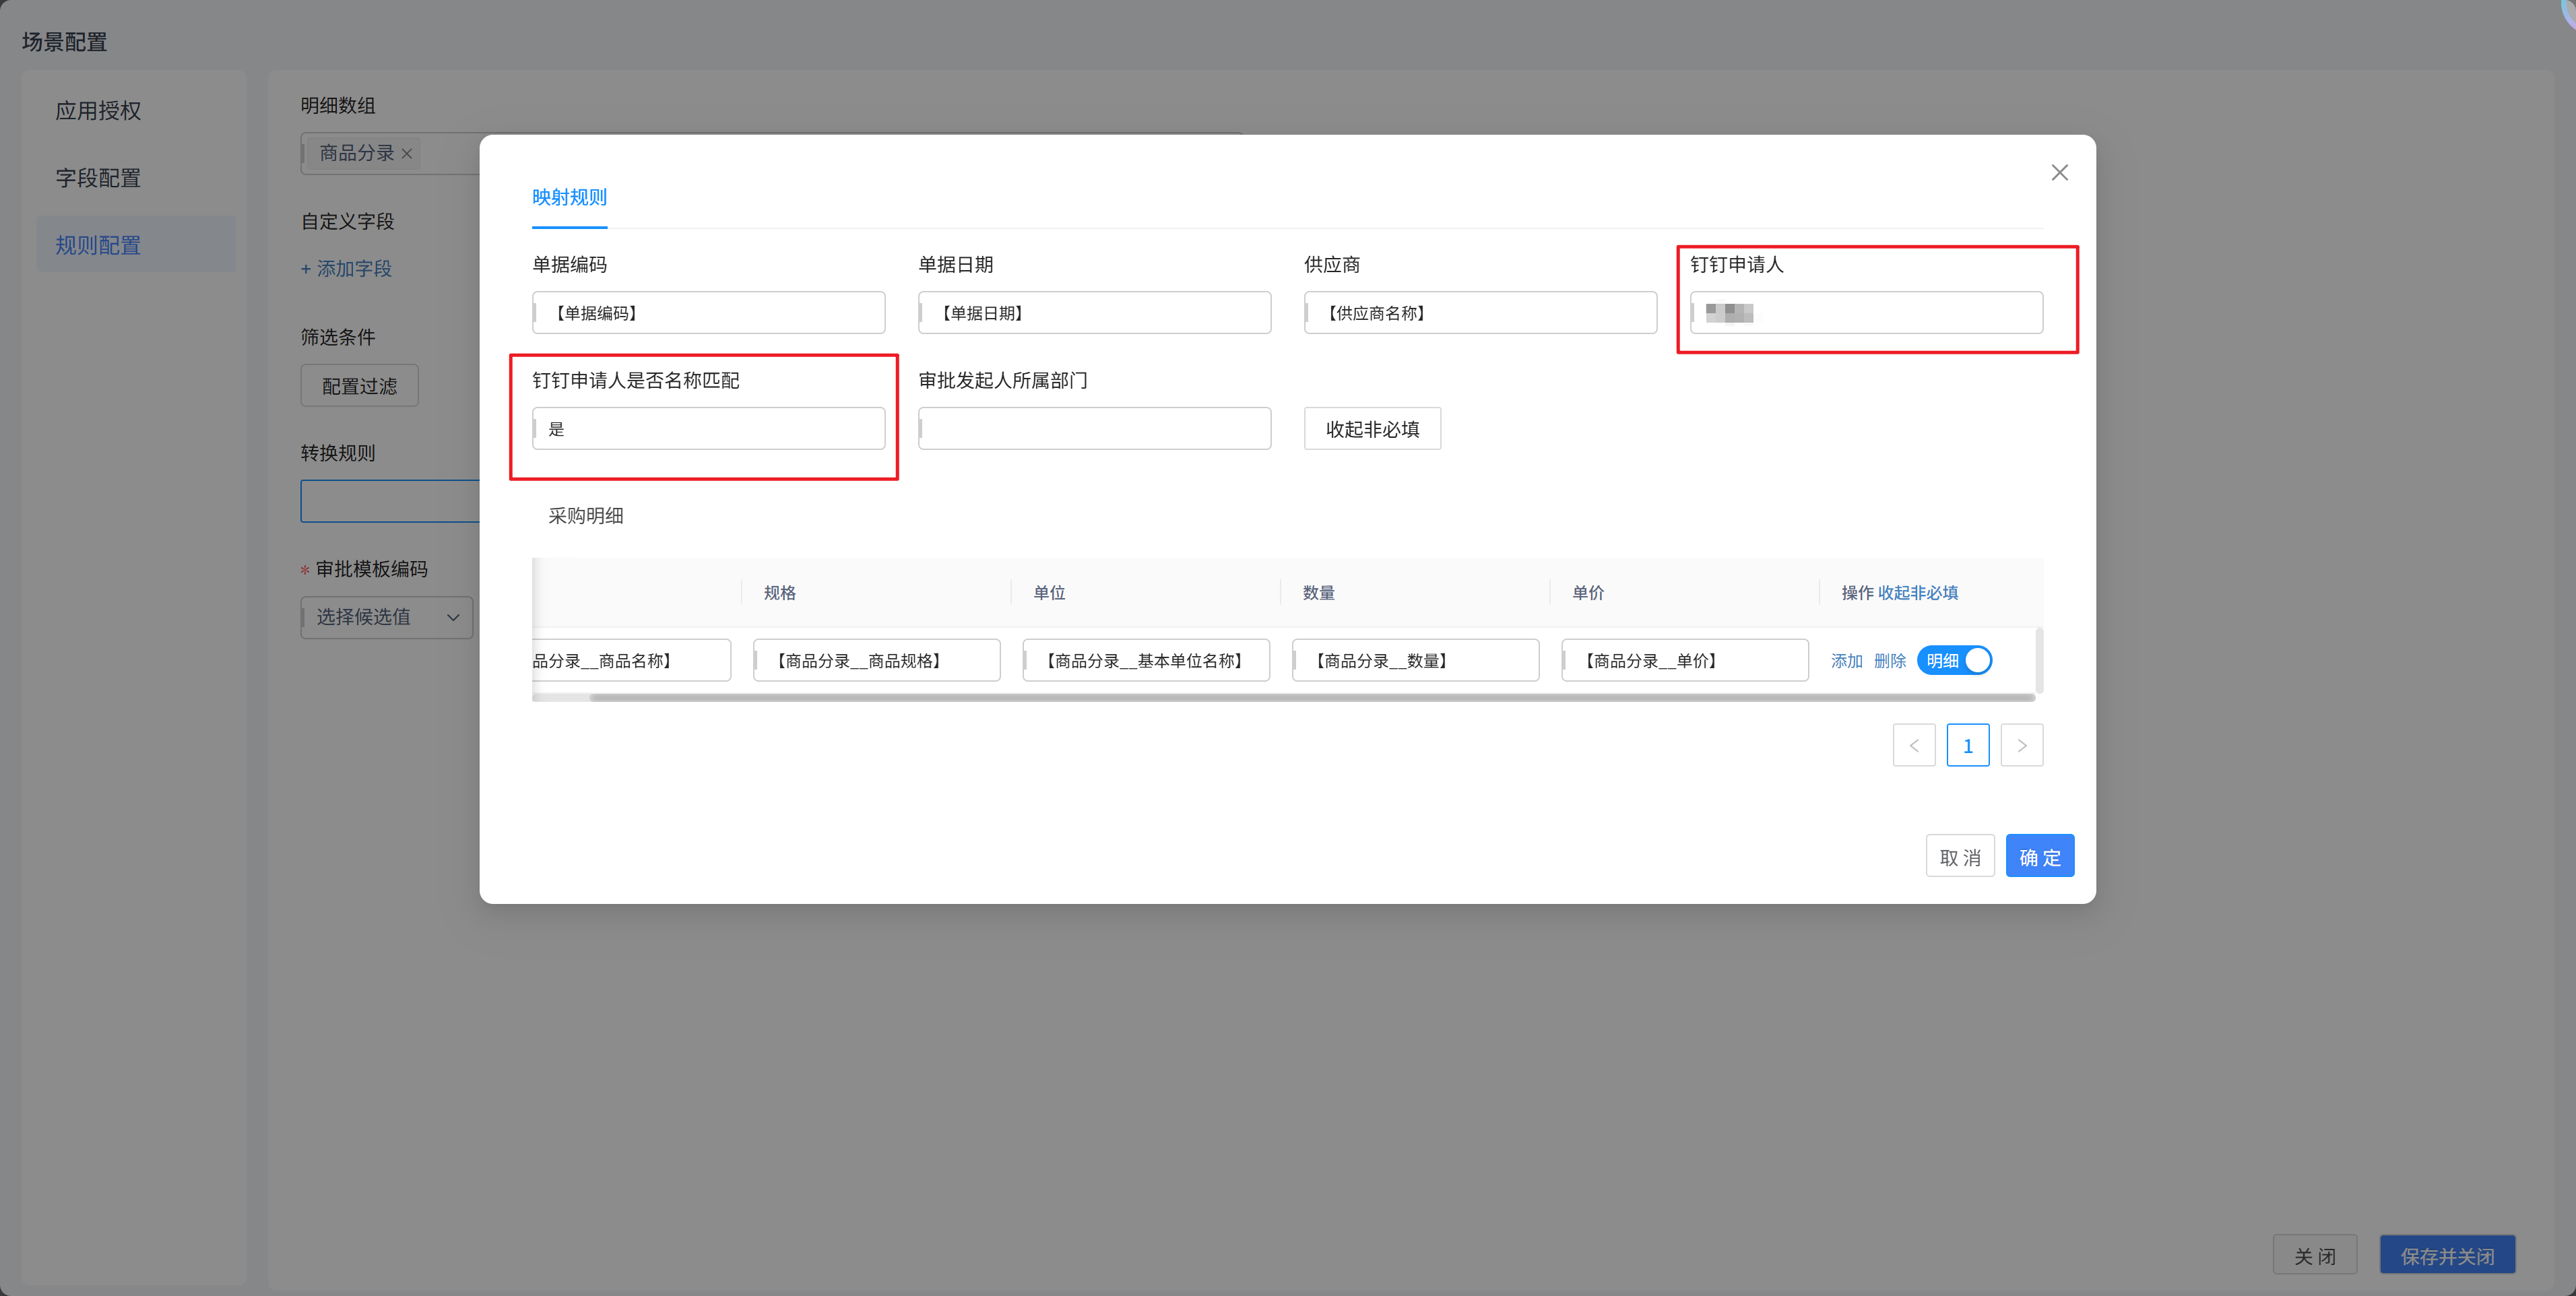Click 收起非必填 link in table header
Viewport: 2576px width, 1296px height.
point(1917,593)
